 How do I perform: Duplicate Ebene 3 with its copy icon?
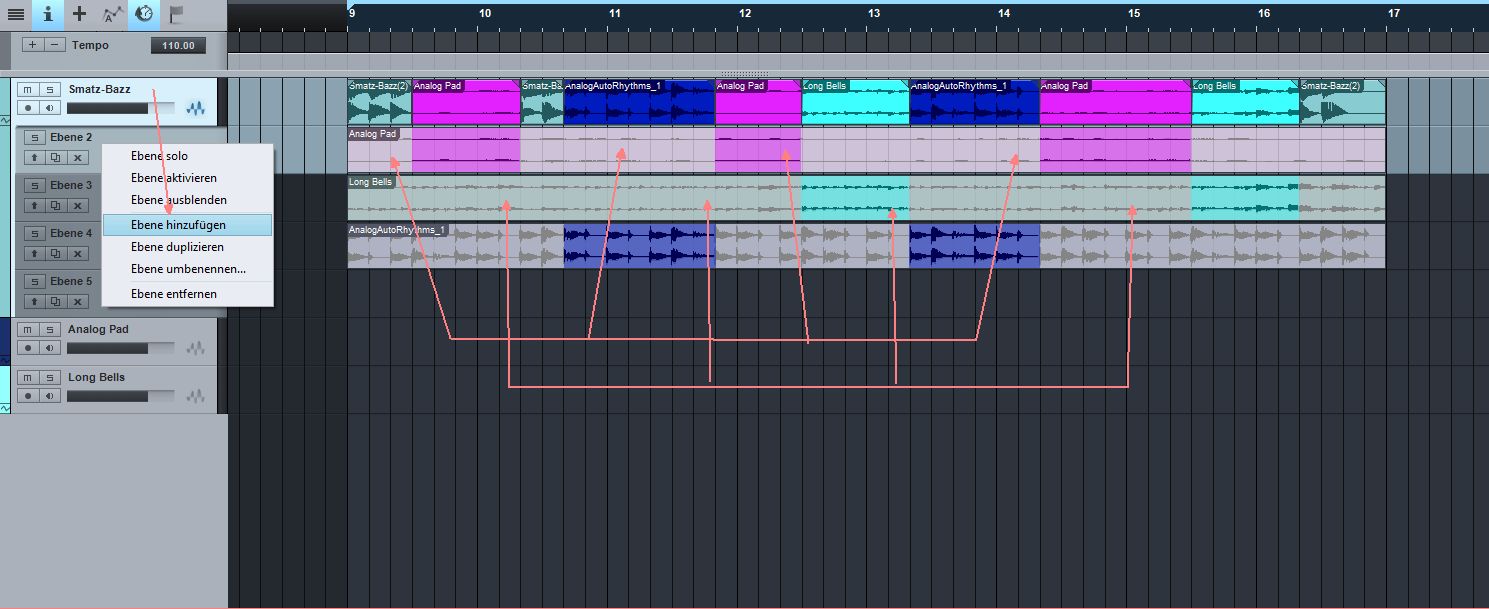click(x=56, y=205)
